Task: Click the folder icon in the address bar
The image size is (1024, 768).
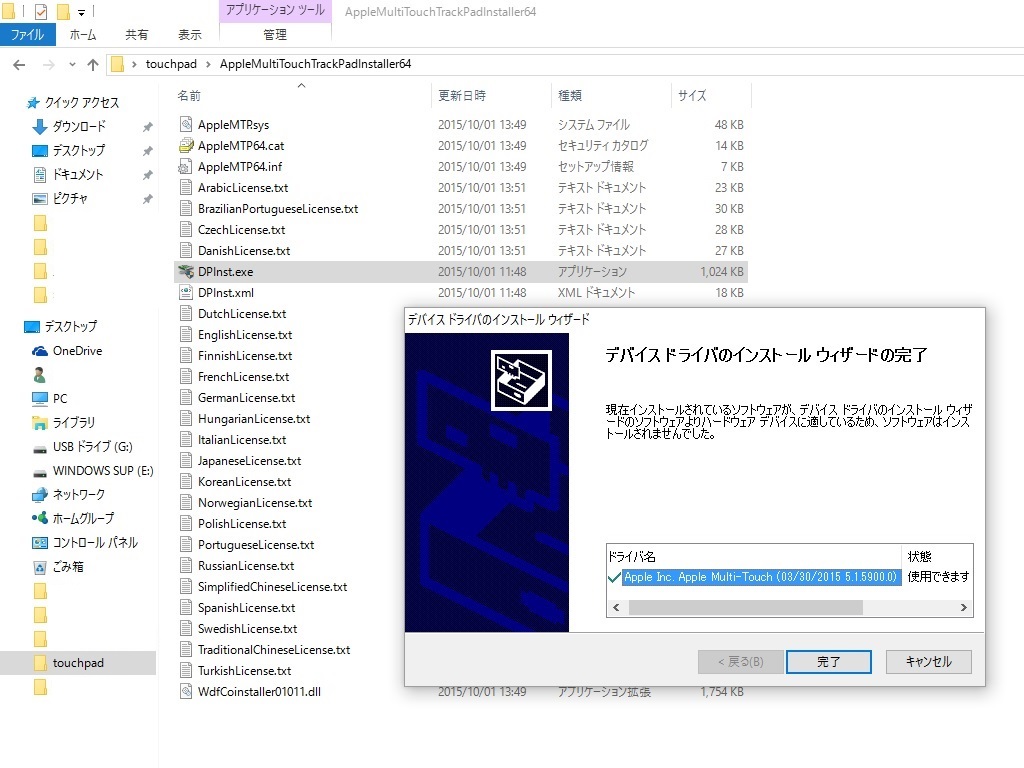Action: [x=118, y=64]
